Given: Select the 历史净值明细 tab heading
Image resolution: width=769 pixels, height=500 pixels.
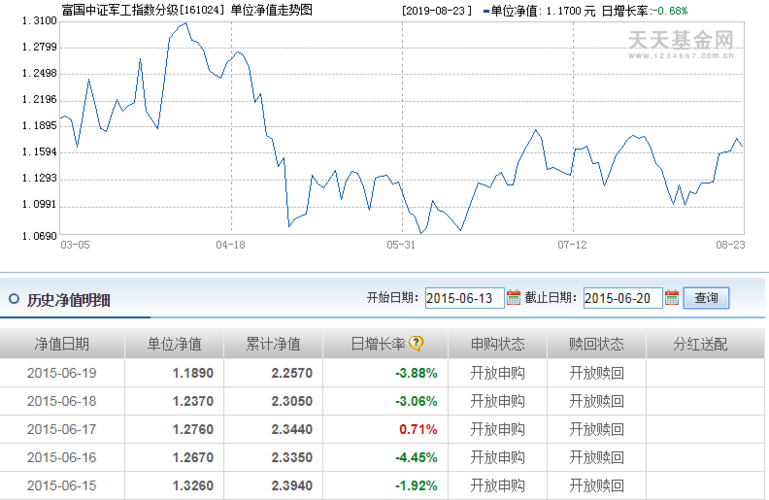Looking at the screenshot, I should [x=68, y=300].
